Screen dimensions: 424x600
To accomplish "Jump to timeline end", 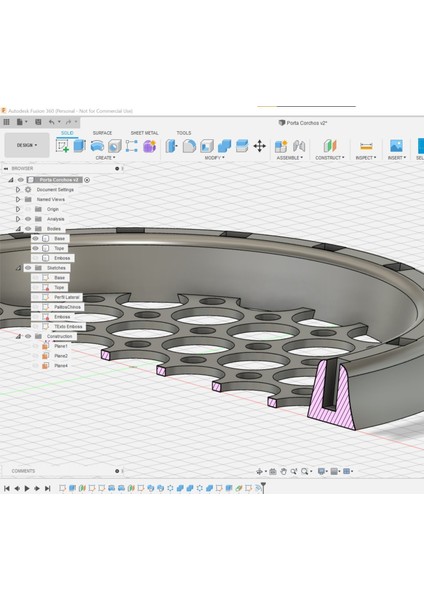I will click(47, 488).
